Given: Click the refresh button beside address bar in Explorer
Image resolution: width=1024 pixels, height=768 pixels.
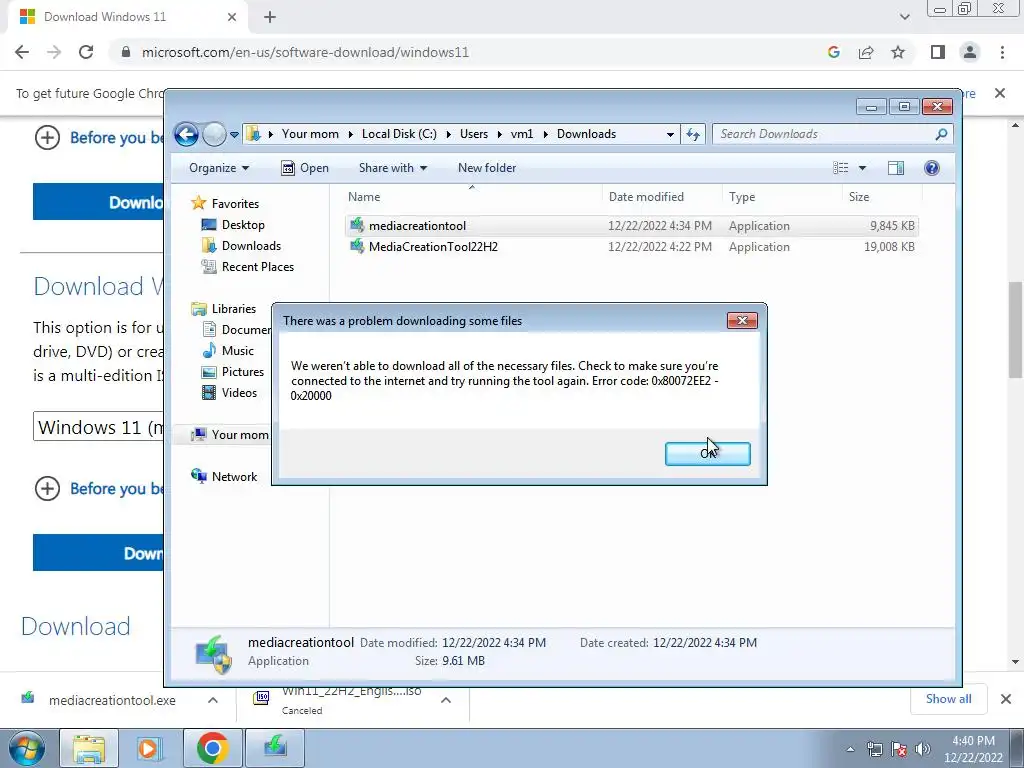Looking at the screenshot, I should tap(693, 135).
